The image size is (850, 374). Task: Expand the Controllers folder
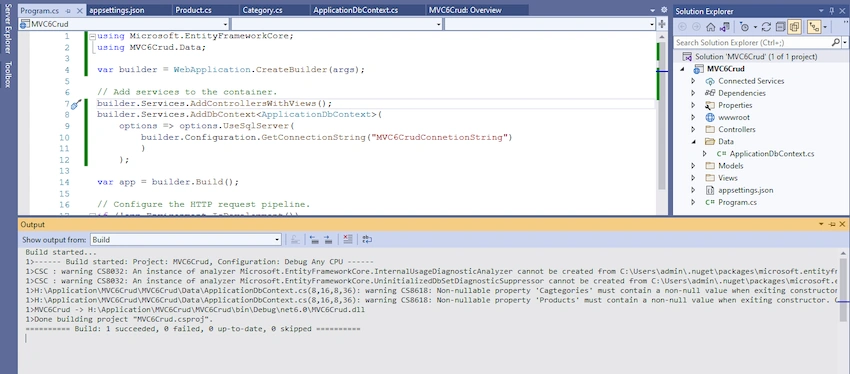pos(693,130)
